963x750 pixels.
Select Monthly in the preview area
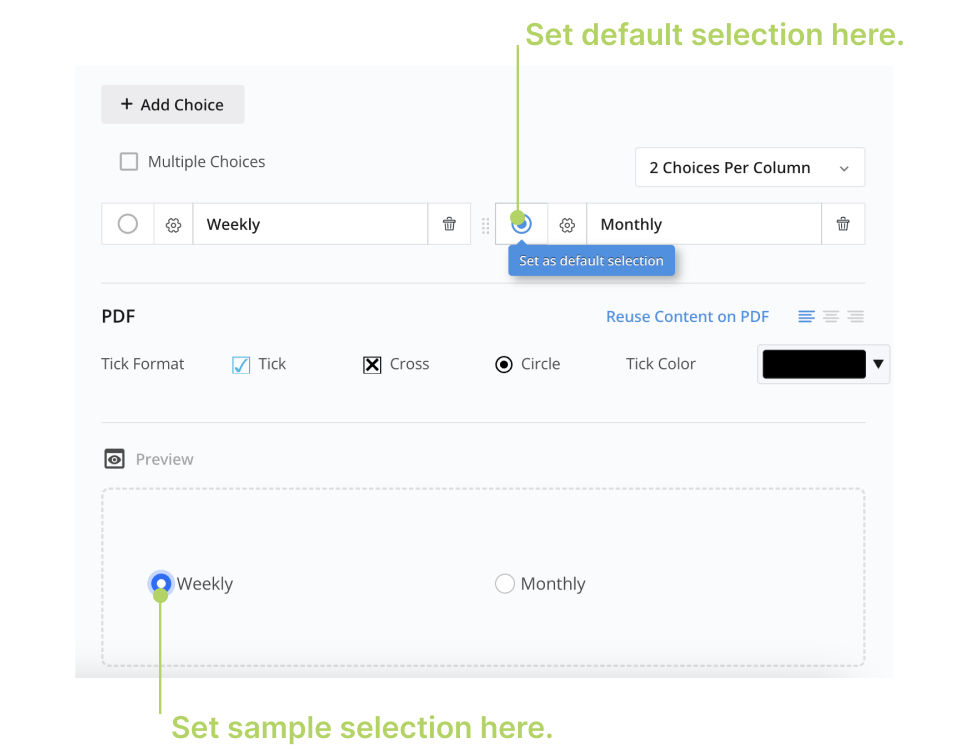(x=505, y=583)
